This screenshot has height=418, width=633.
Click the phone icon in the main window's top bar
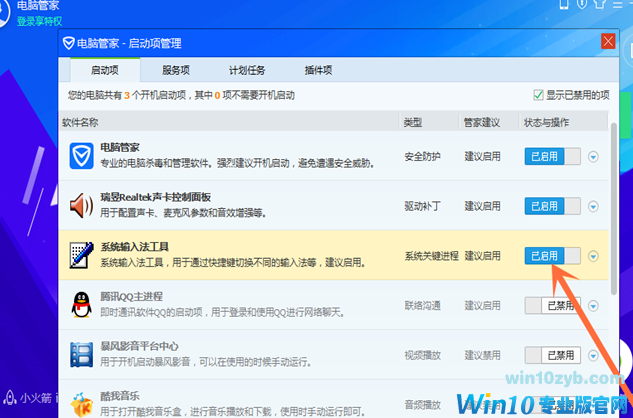click(x=564, y=4)
